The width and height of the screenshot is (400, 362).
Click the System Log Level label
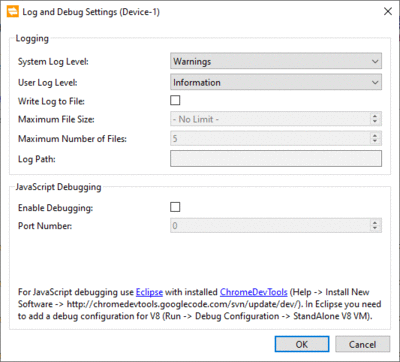point(53,62)
